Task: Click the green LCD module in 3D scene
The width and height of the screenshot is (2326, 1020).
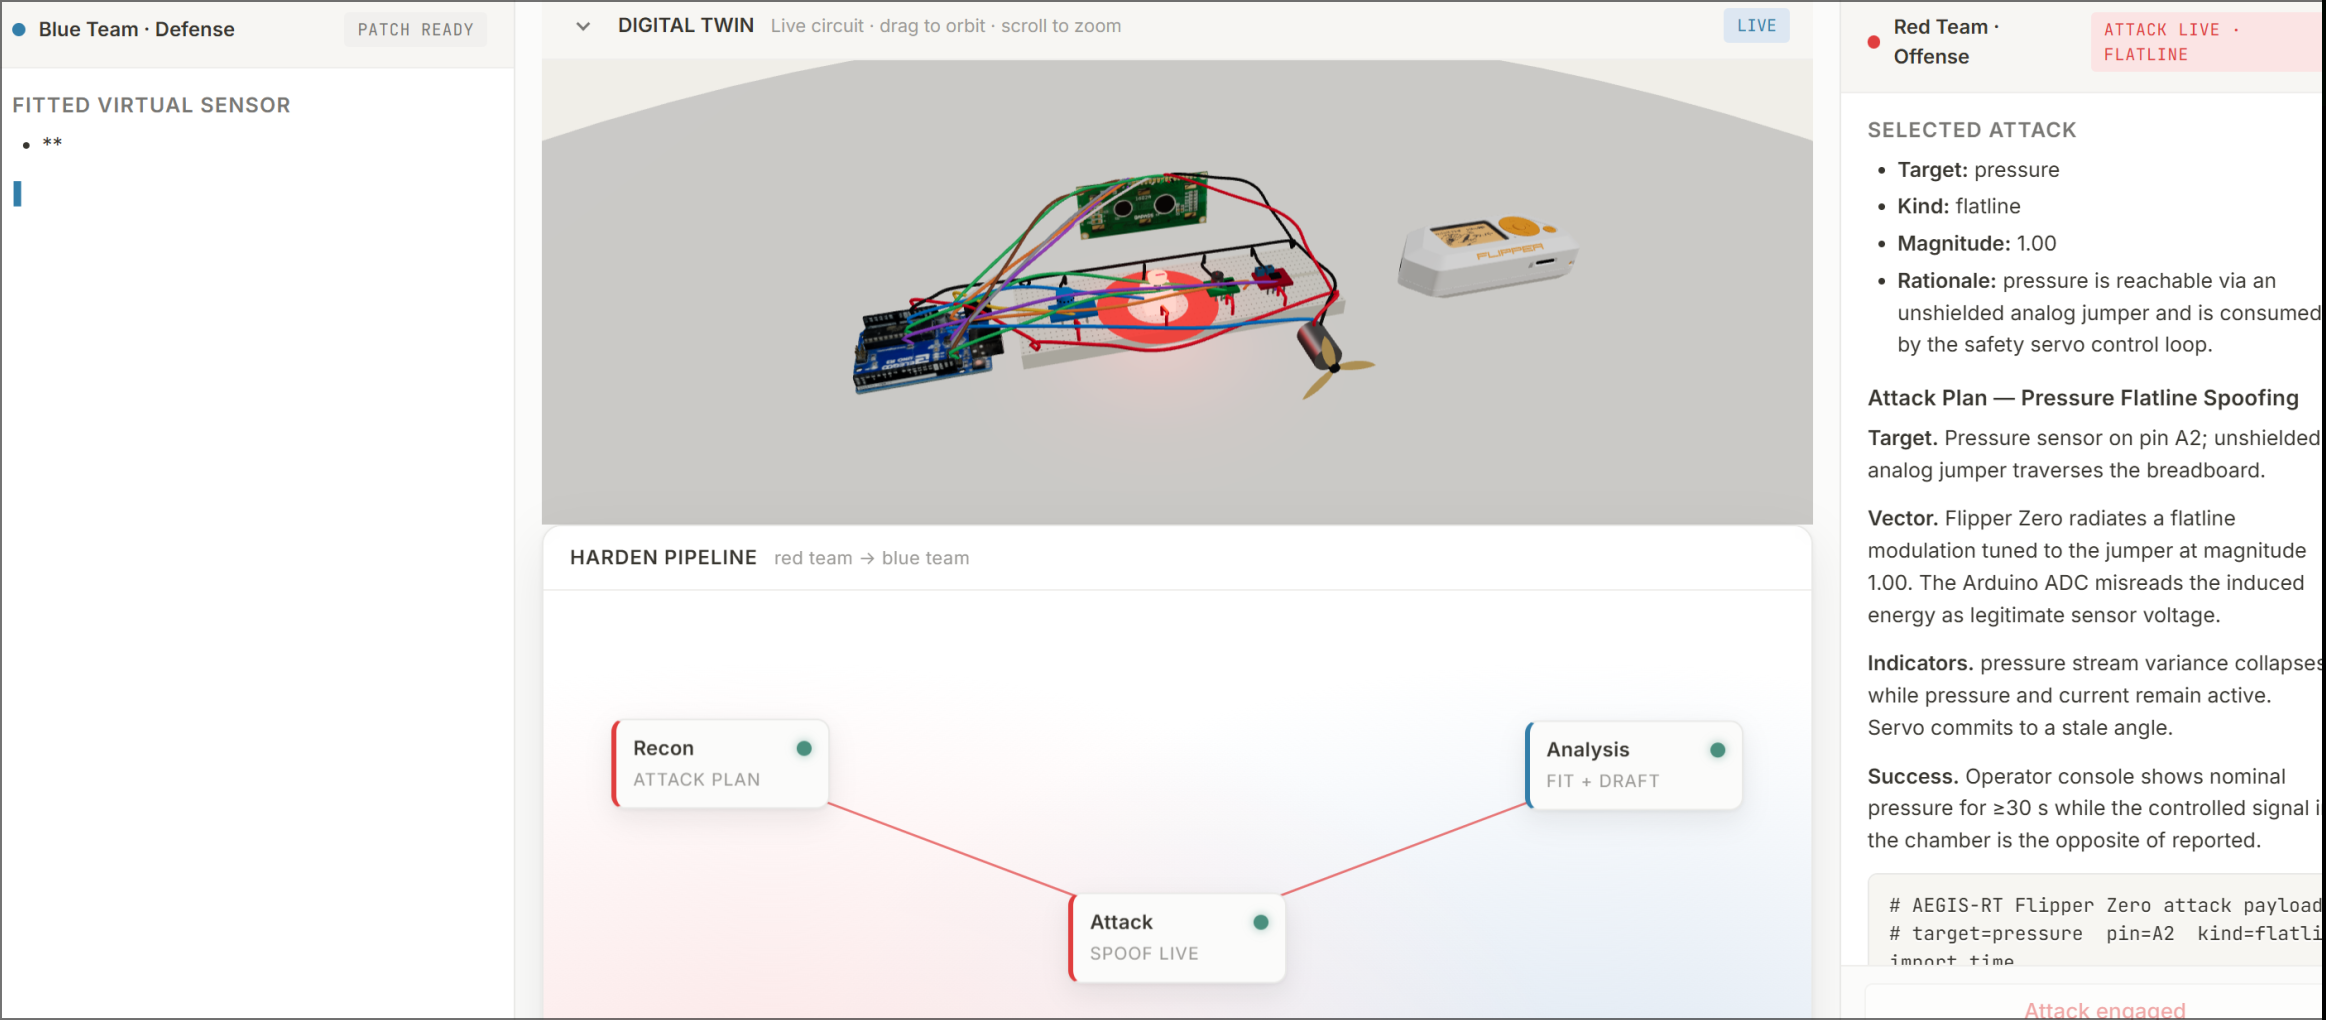Action: [x=1141, y=206]
